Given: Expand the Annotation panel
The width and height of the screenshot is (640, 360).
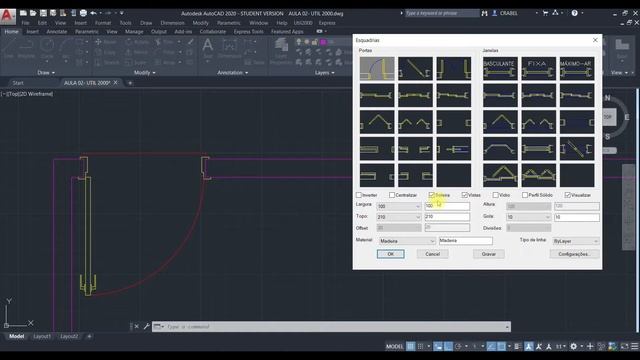Looking at the screenshot, I should (233, 73).
